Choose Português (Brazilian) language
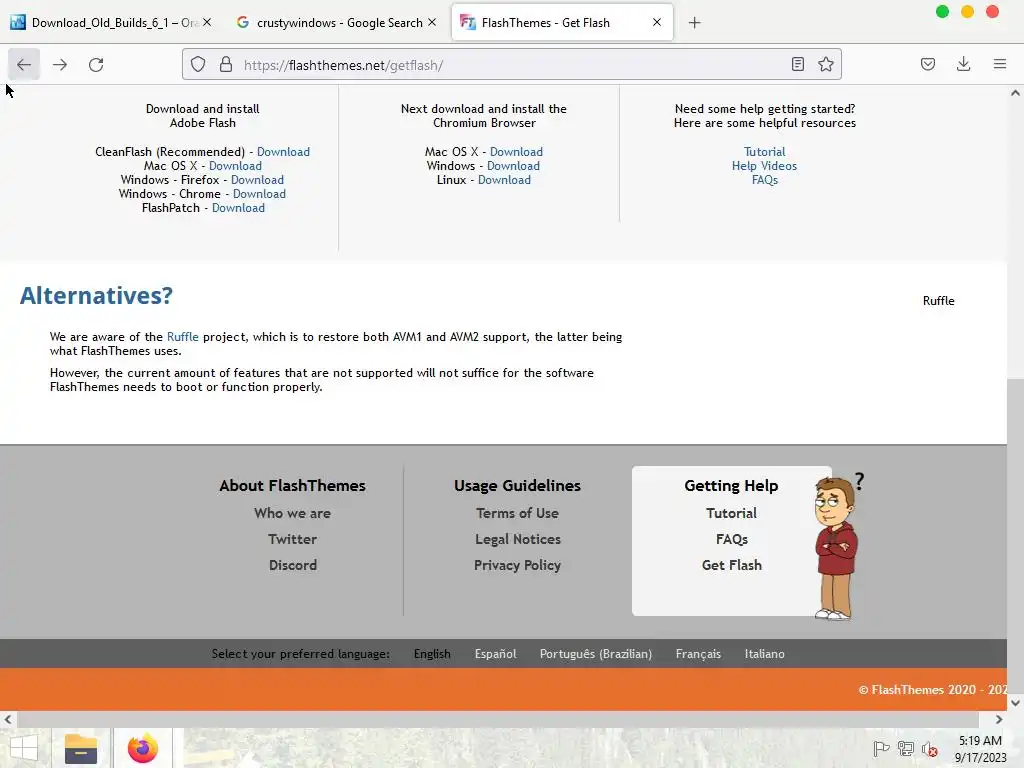The height and width of the screenshot is (768, 1024). pyautogui.click(x=596, y=654)
